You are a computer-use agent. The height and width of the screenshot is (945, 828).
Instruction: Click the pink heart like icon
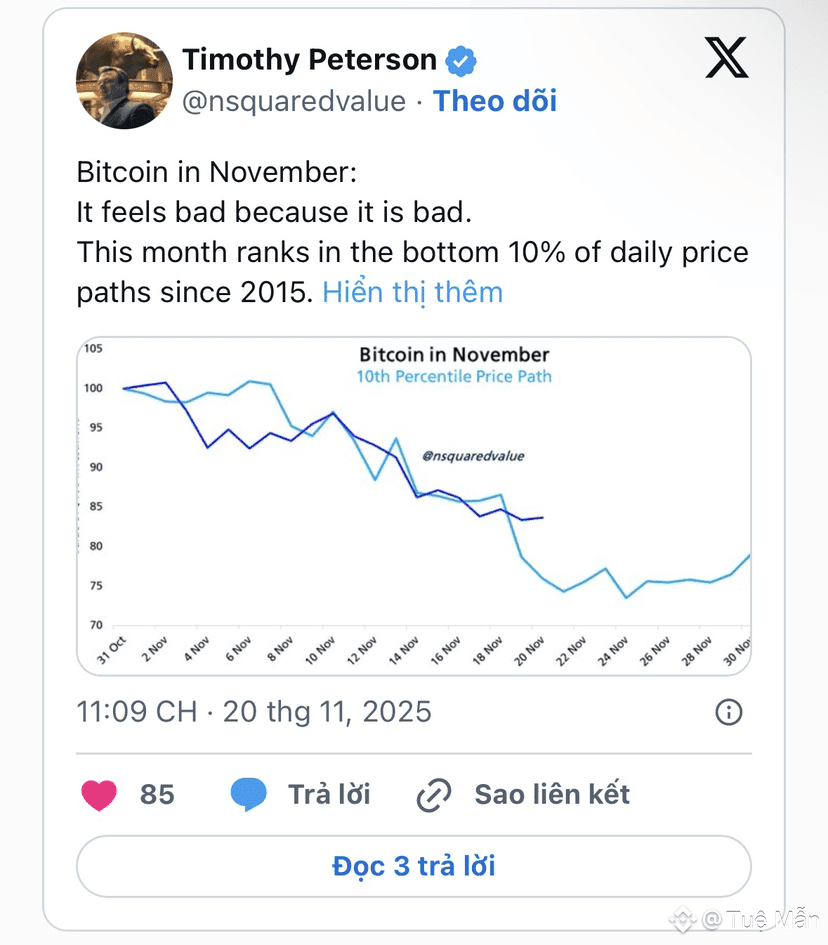click(x=98, y=795)
